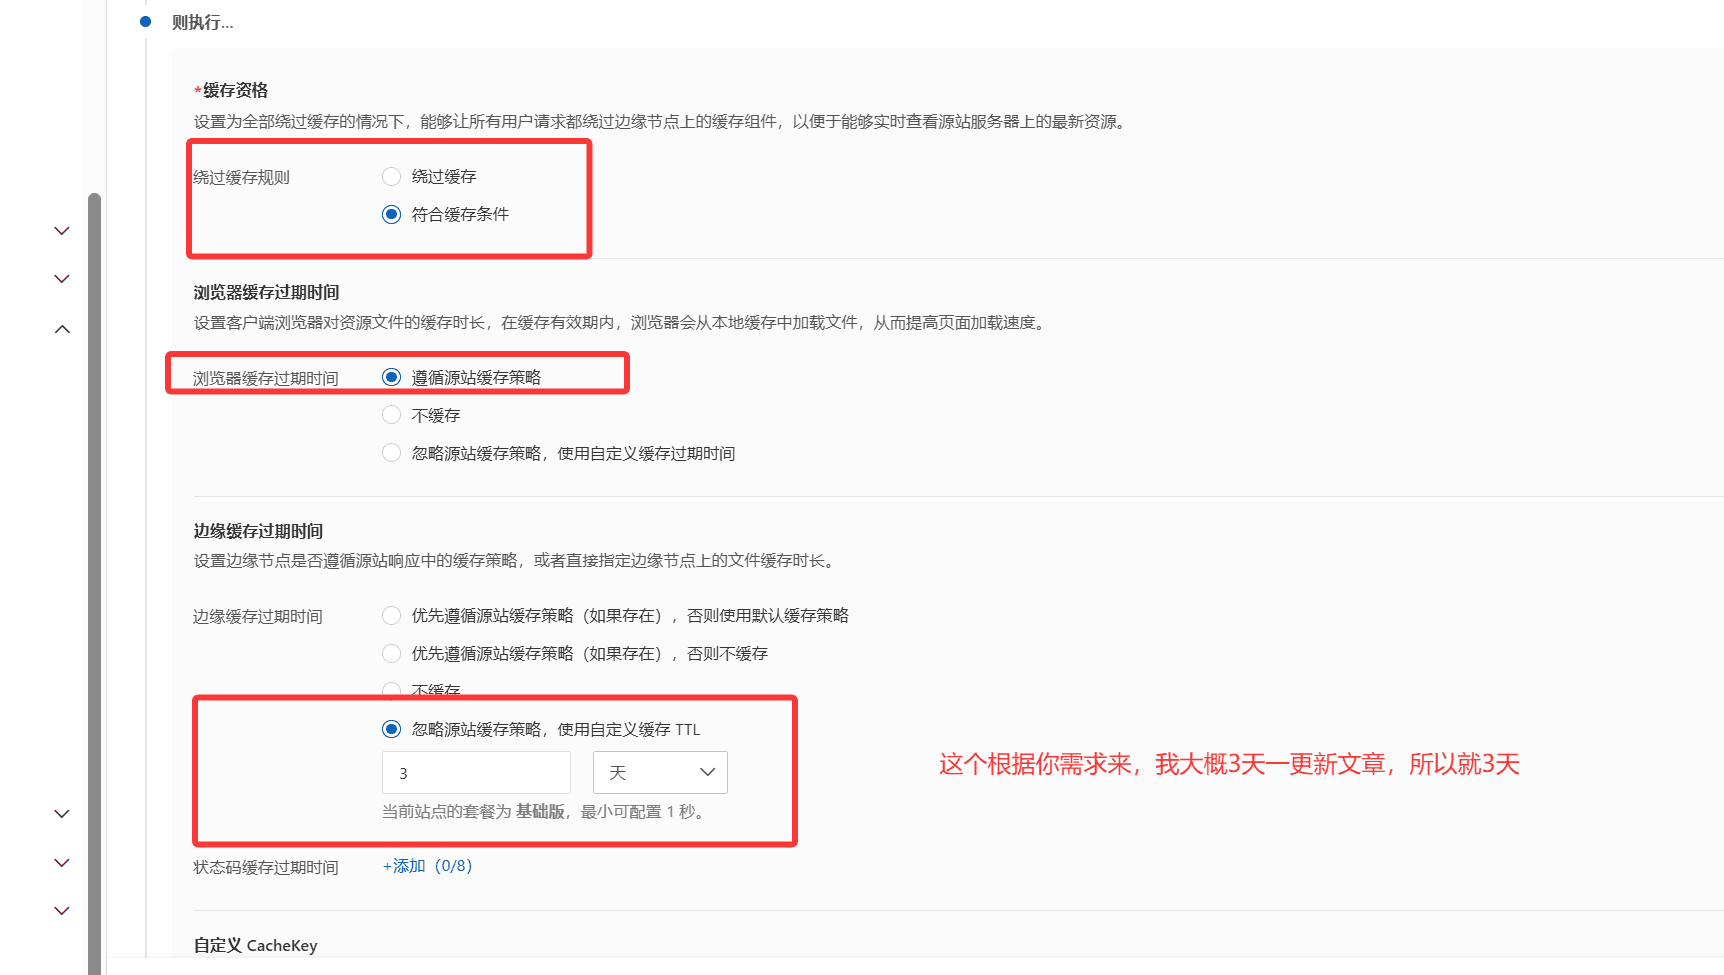The width and height of the screenshot is (1724, 975).
Task: Choose edge cache option ending 否则不缓存
Action: pos(392,654)
